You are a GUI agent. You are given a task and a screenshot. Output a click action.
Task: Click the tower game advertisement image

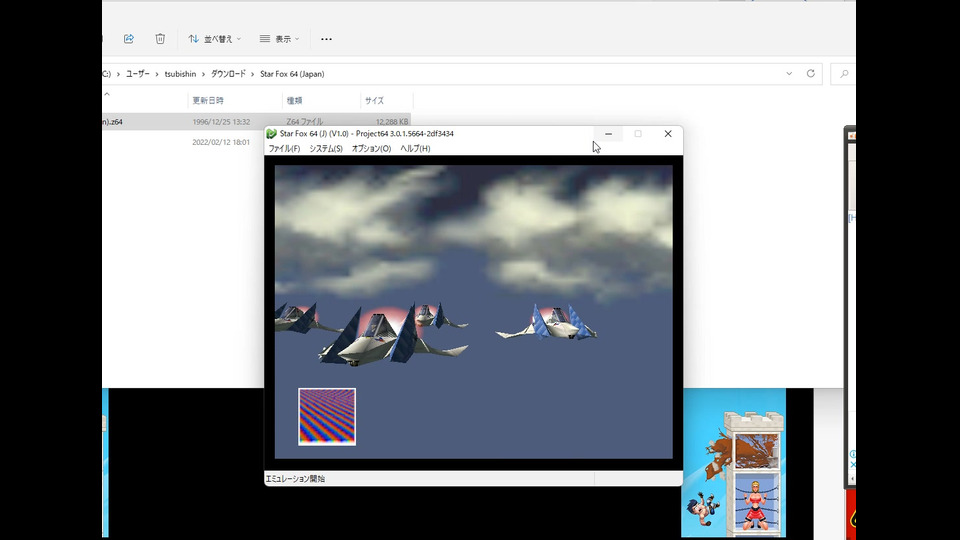click(x=733, y=463)
